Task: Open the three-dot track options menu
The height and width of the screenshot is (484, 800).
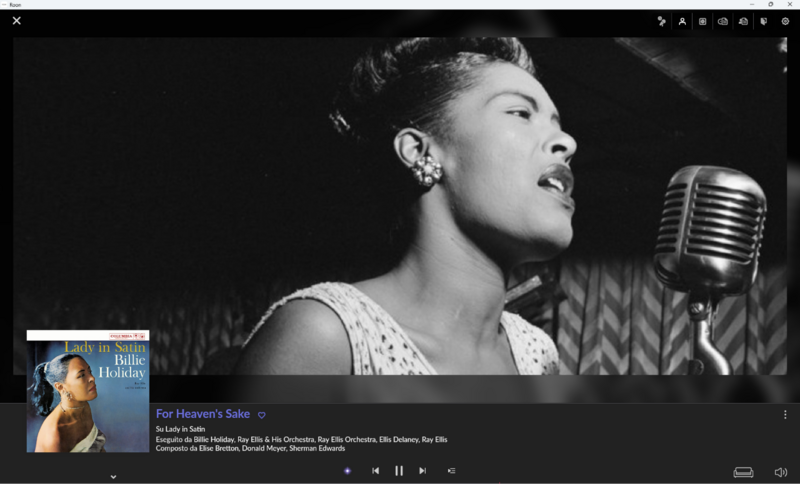Action: tap(785, 415)
